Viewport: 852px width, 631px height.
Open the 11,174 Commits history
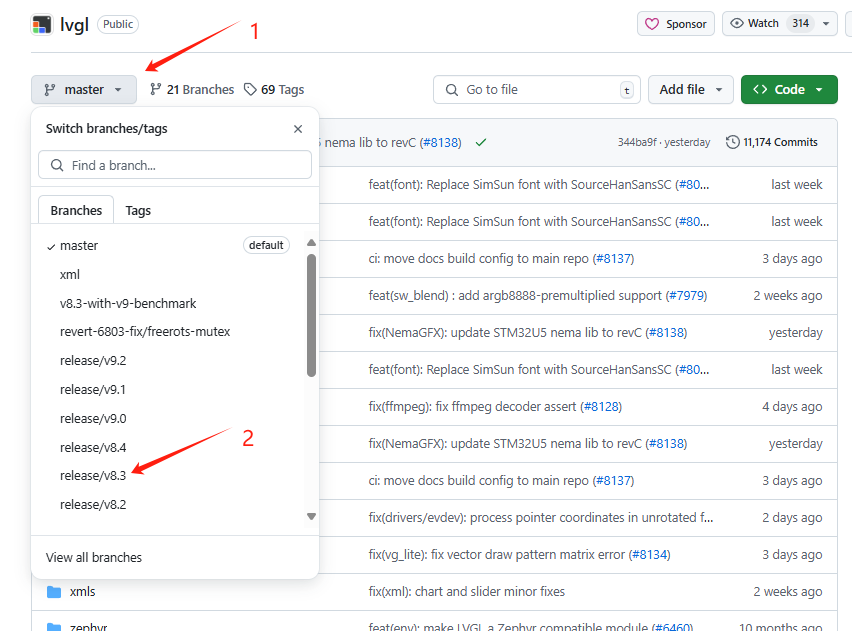[772, 142]
